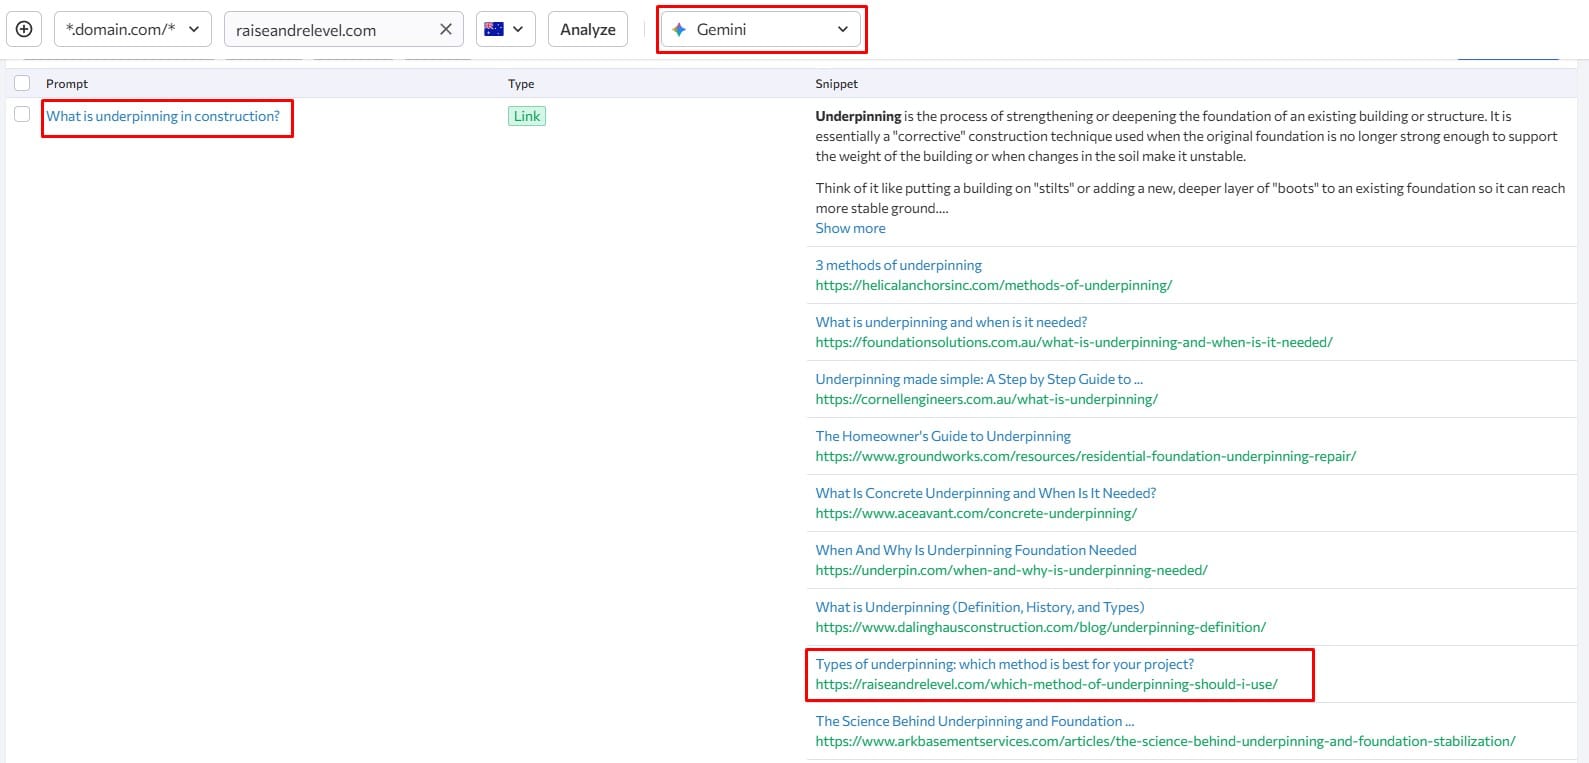Click the green Link type badge

tap(526, 116)
